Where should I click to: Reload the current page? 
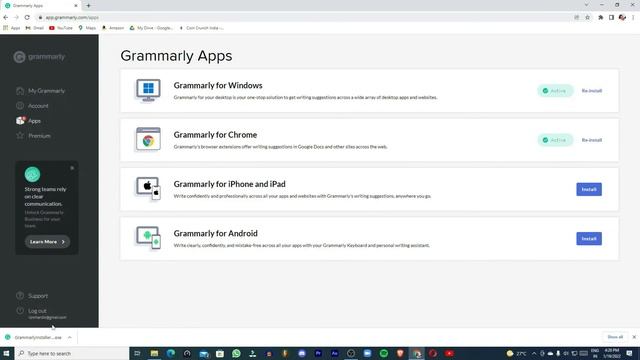[x=27, y=17]
